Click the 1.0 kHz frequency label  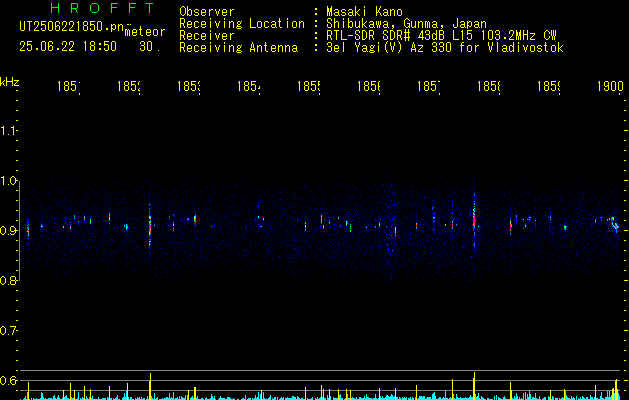[8, 181]
